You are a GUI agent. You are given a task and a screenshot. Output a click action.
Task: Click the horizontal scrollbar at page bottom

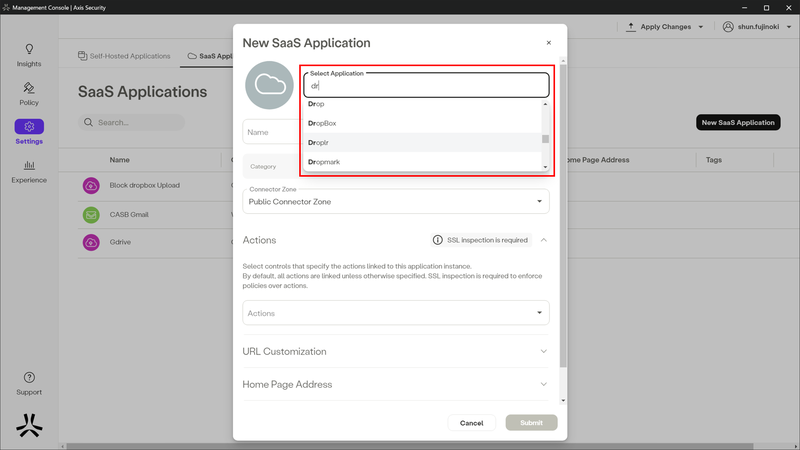(410, 446)
